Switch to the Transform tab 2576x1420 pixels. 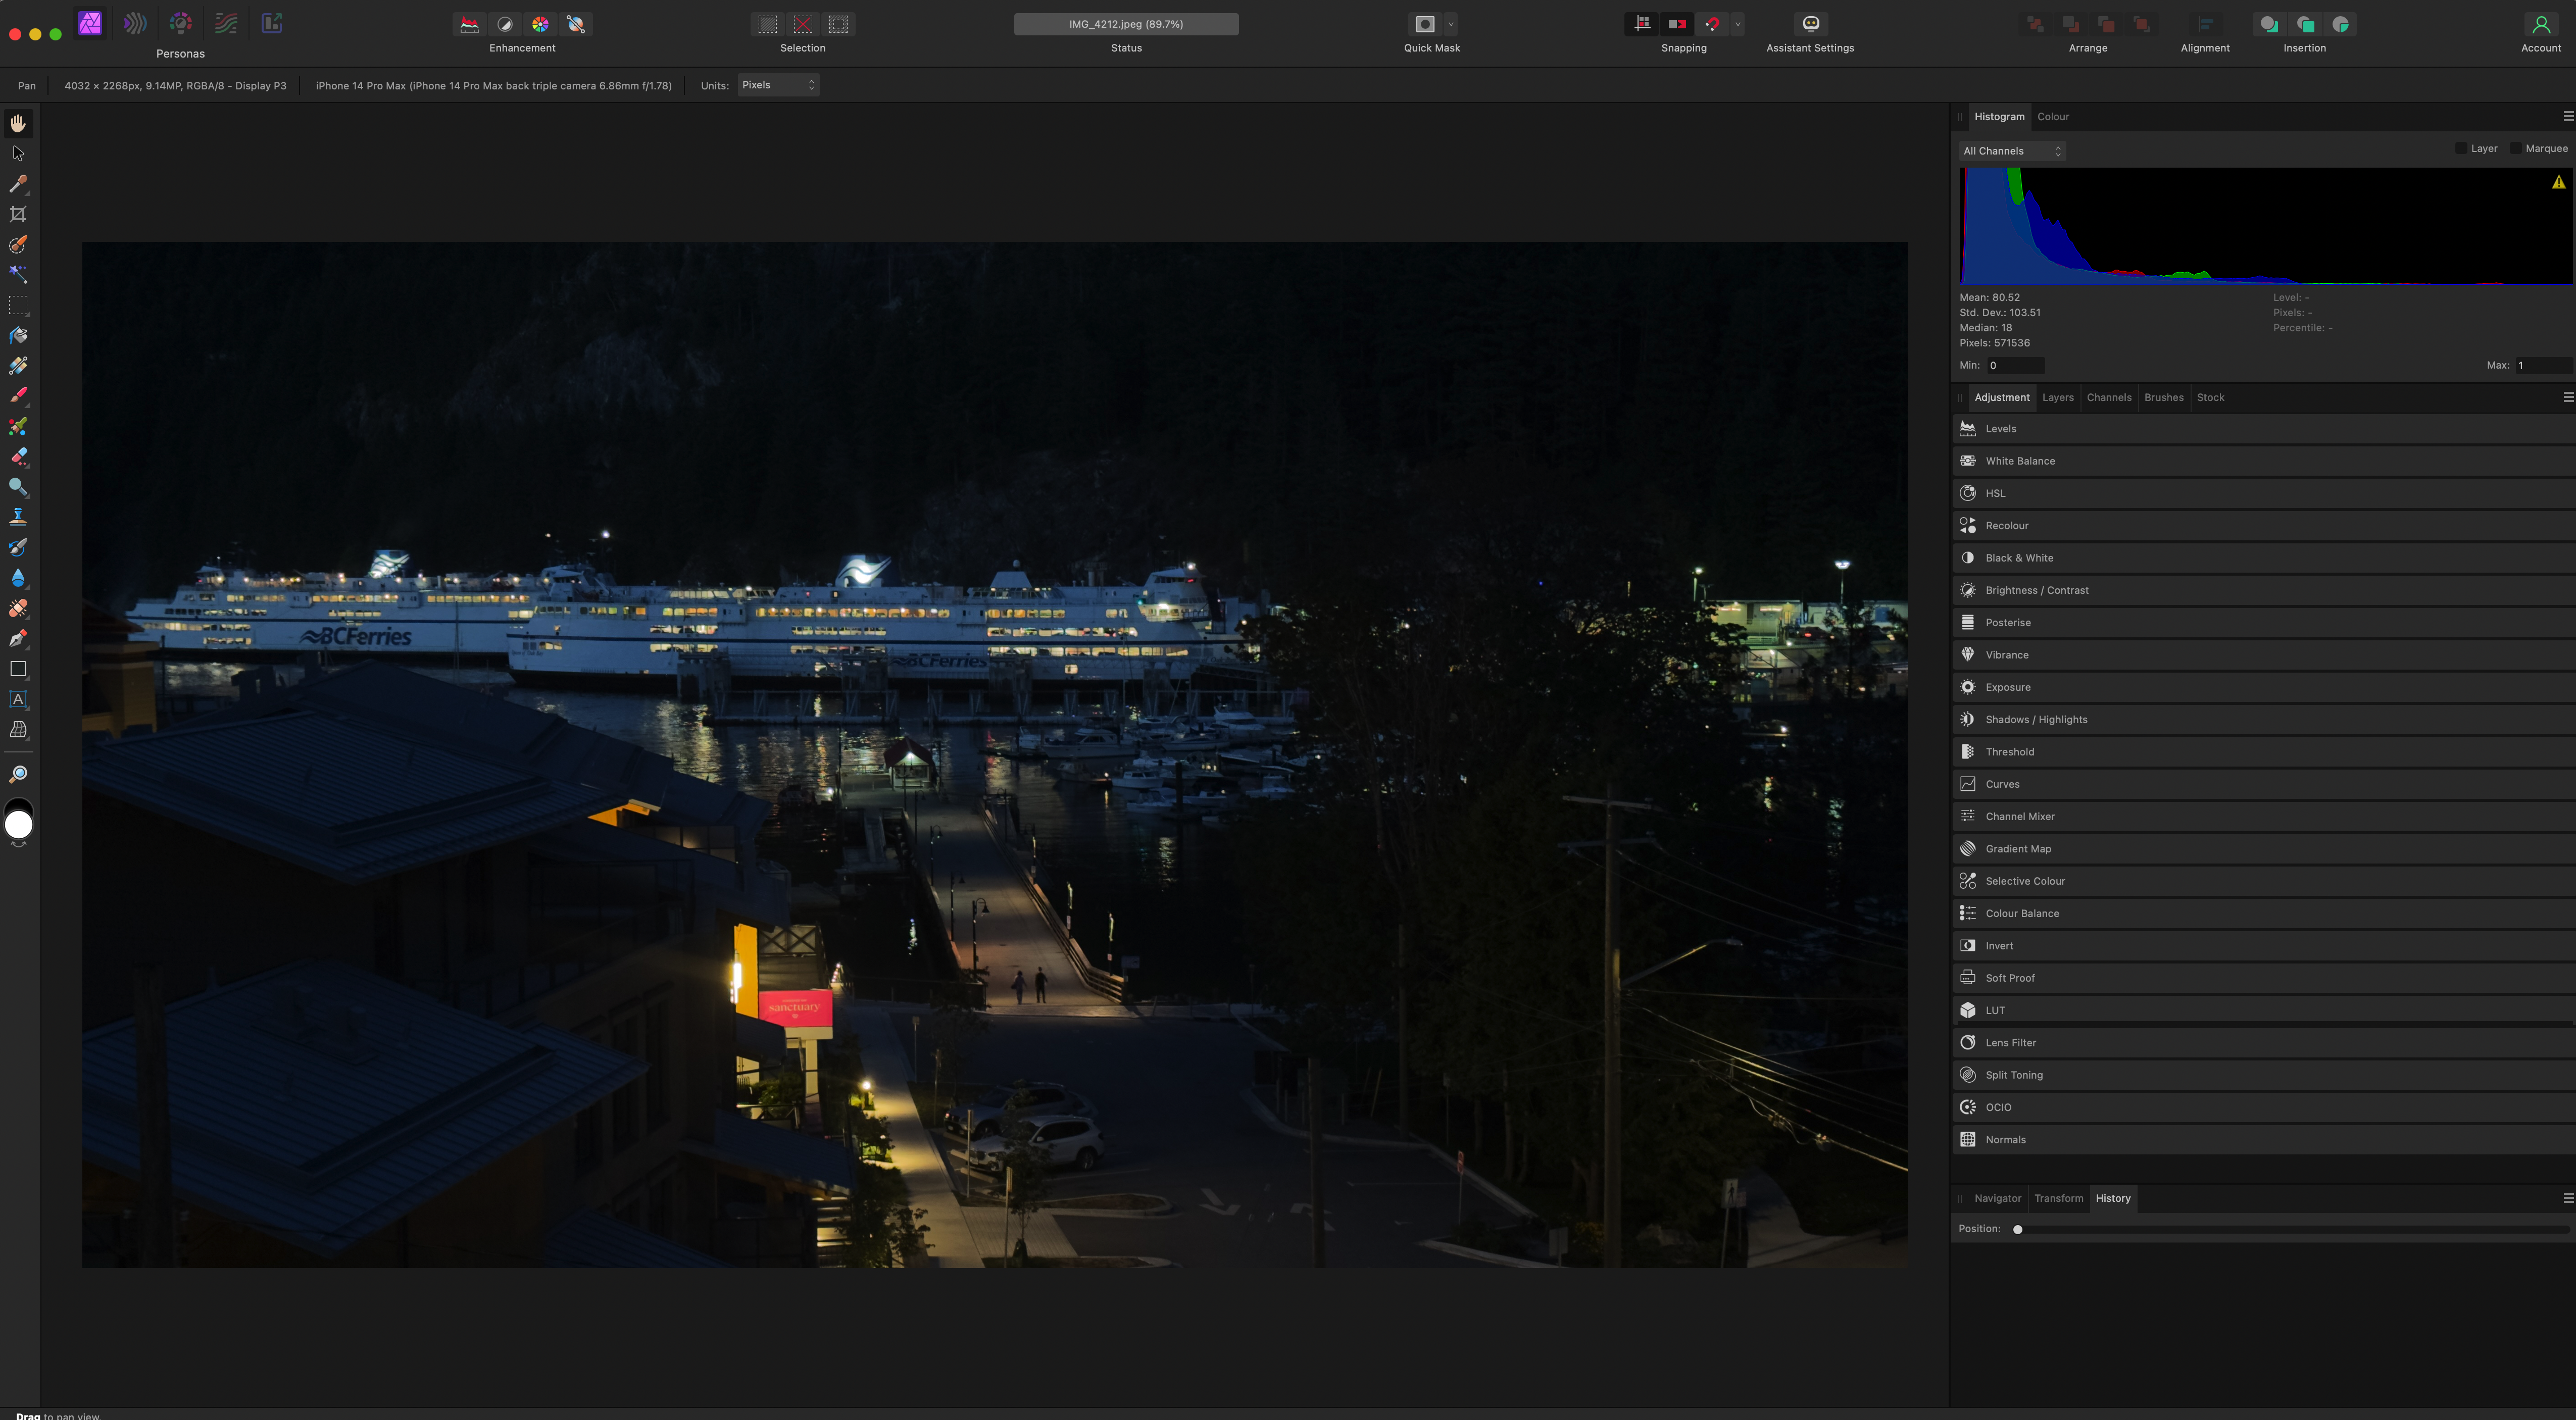[2059, 1198]
